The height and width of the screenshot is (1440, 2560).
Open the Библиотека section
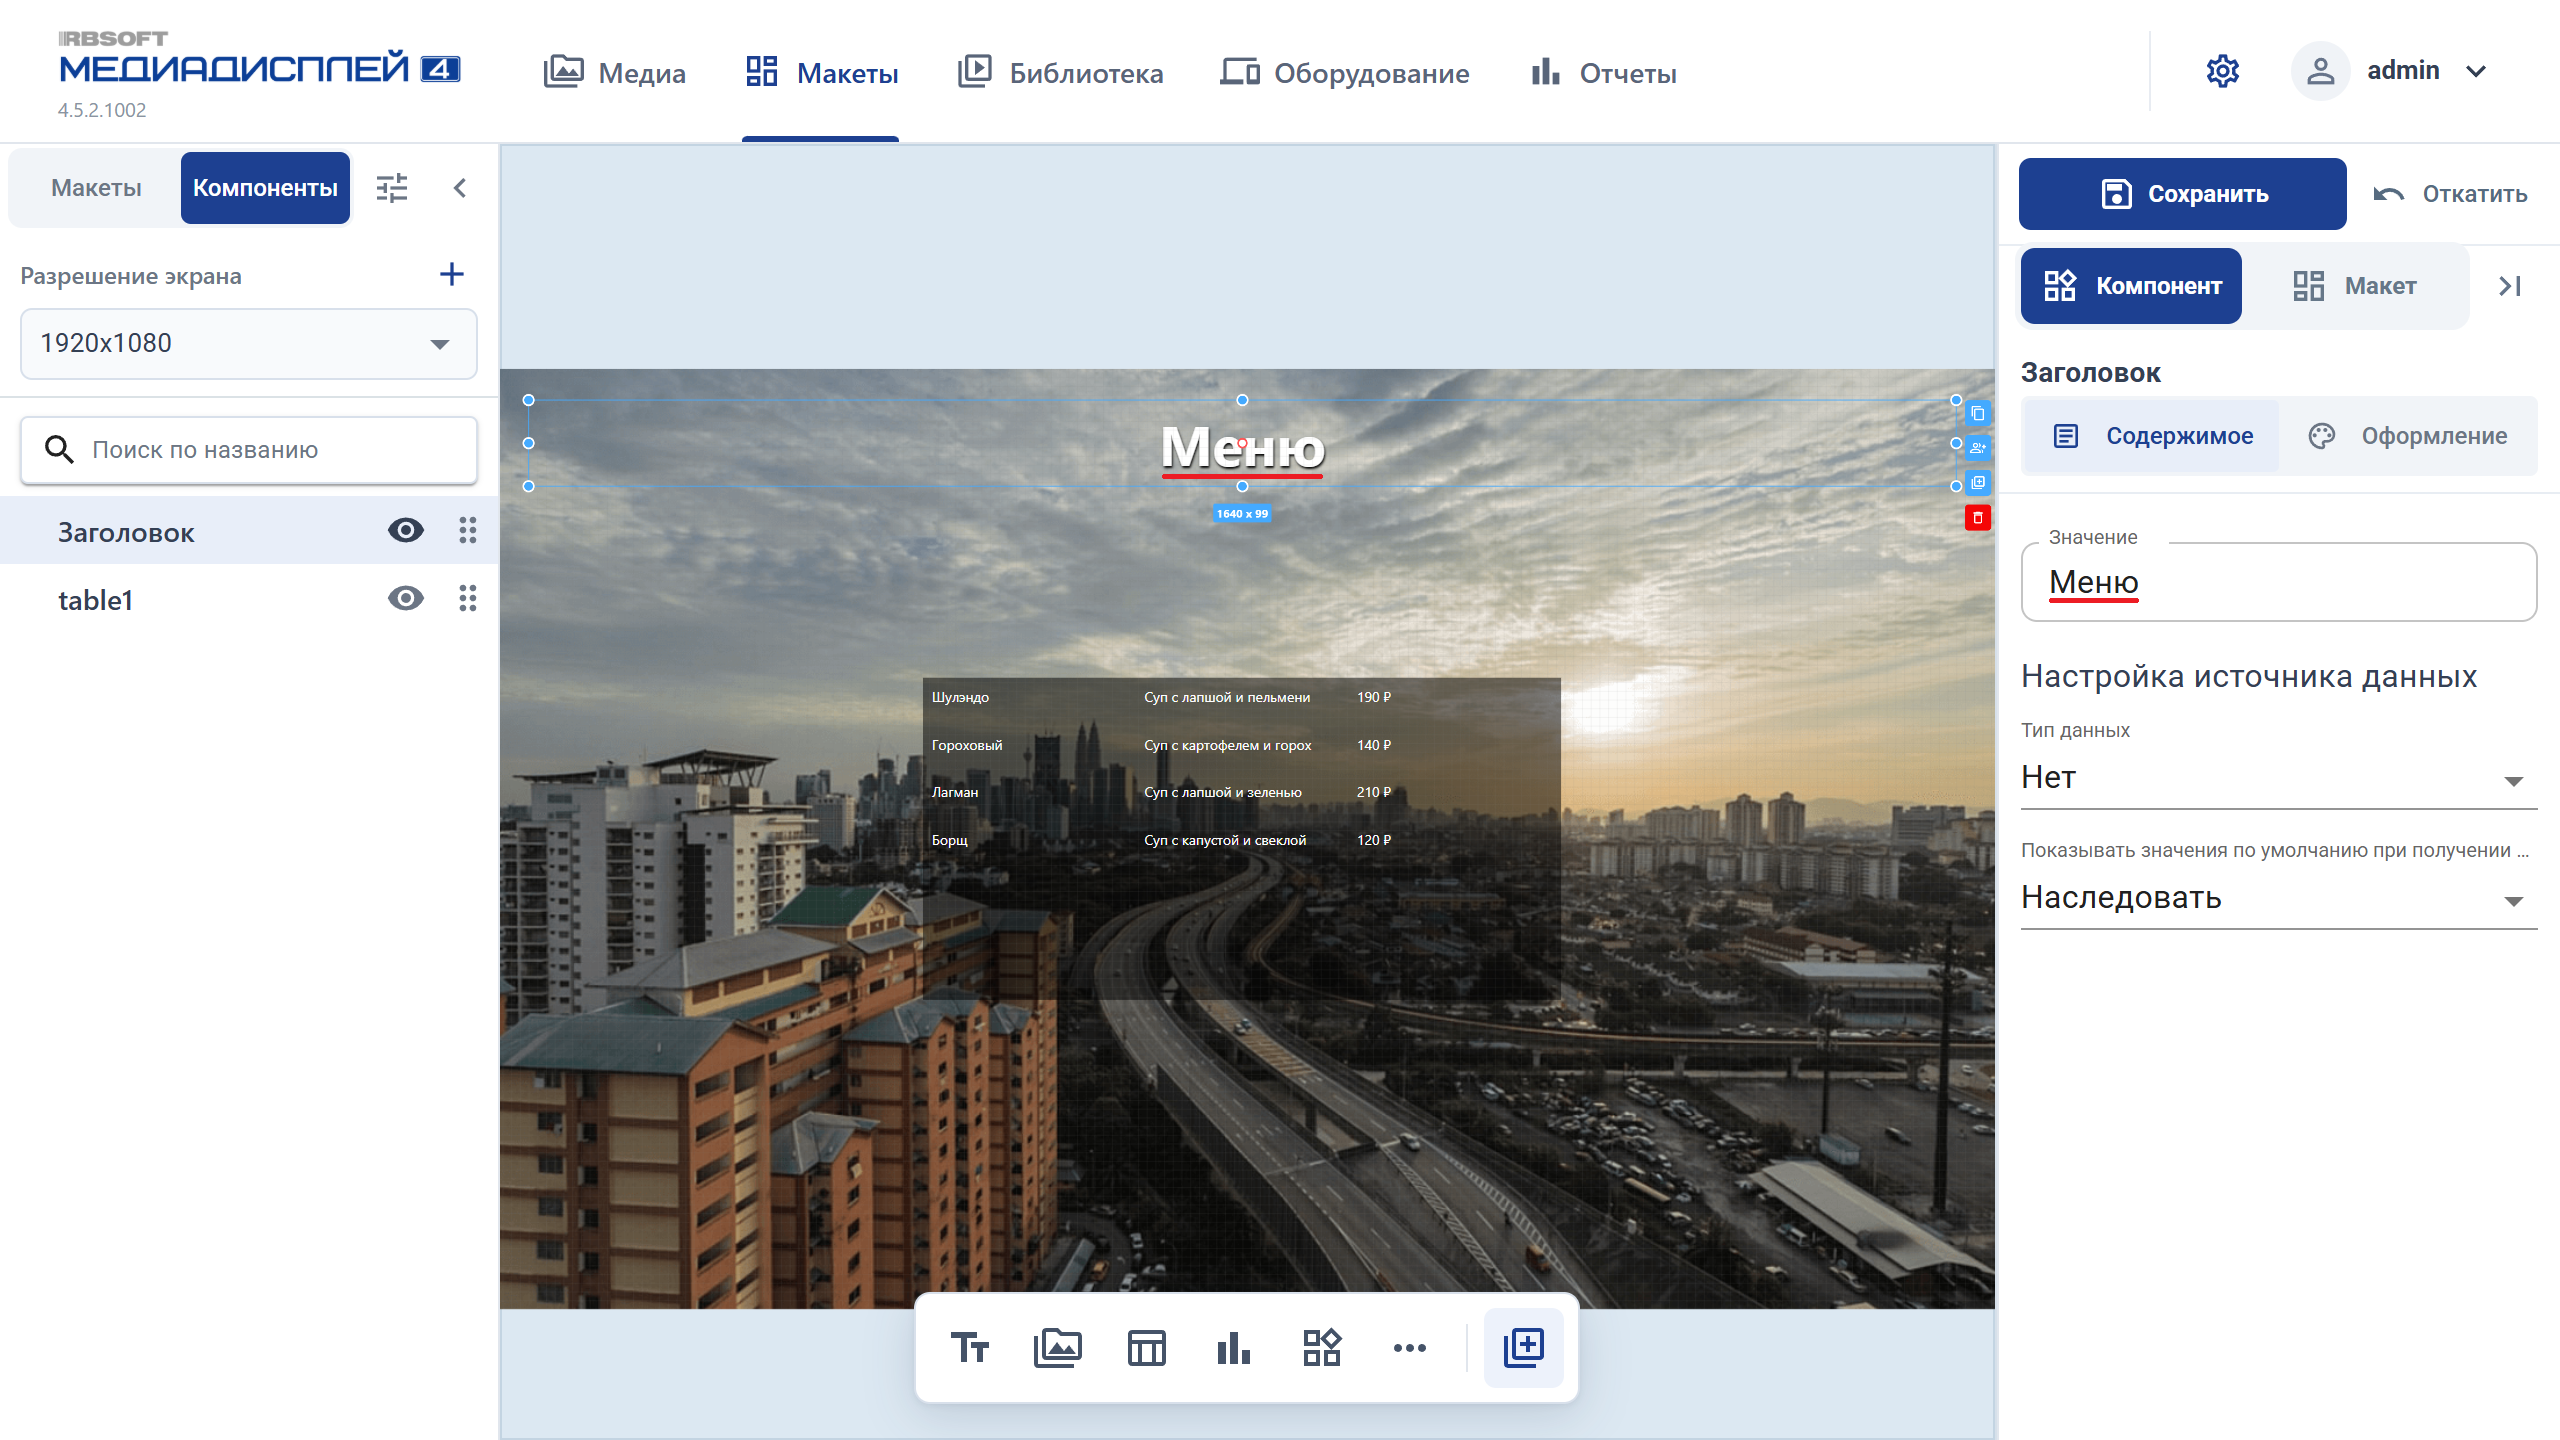coord(1060,73)
